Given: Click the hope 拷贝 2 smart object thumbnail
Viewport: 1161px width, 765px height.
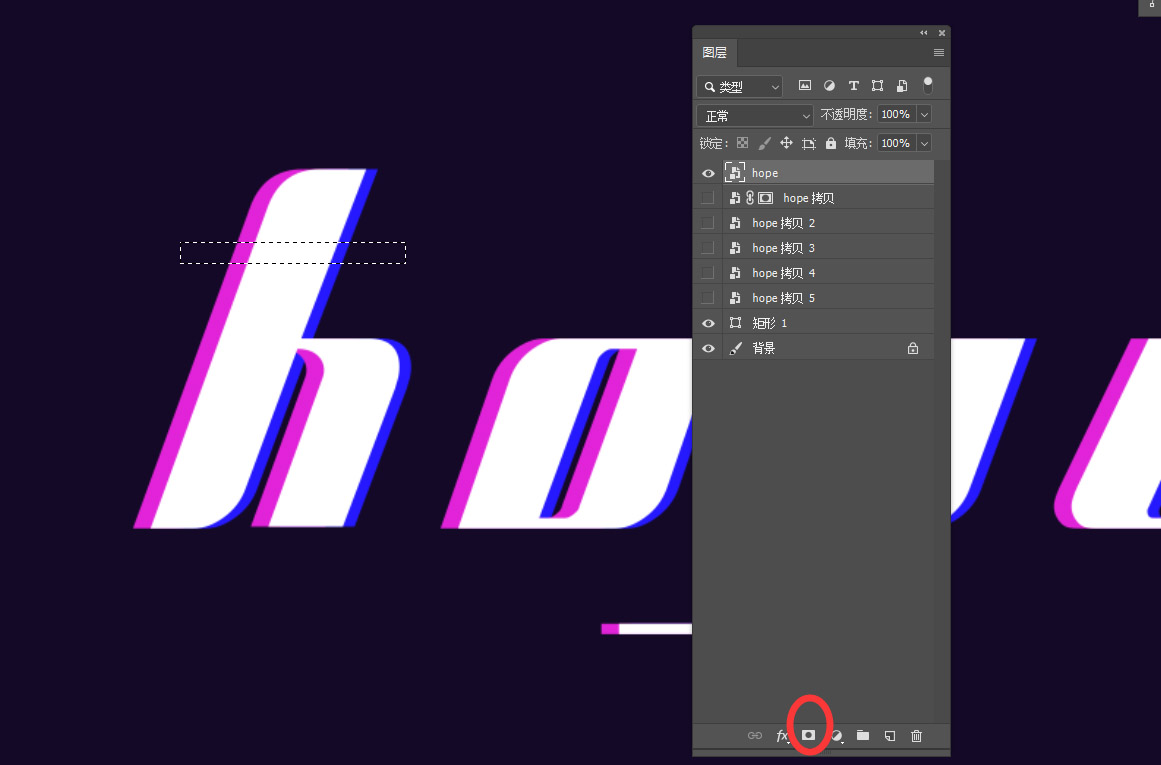Looking at the screenshot, I should [735, 223].
